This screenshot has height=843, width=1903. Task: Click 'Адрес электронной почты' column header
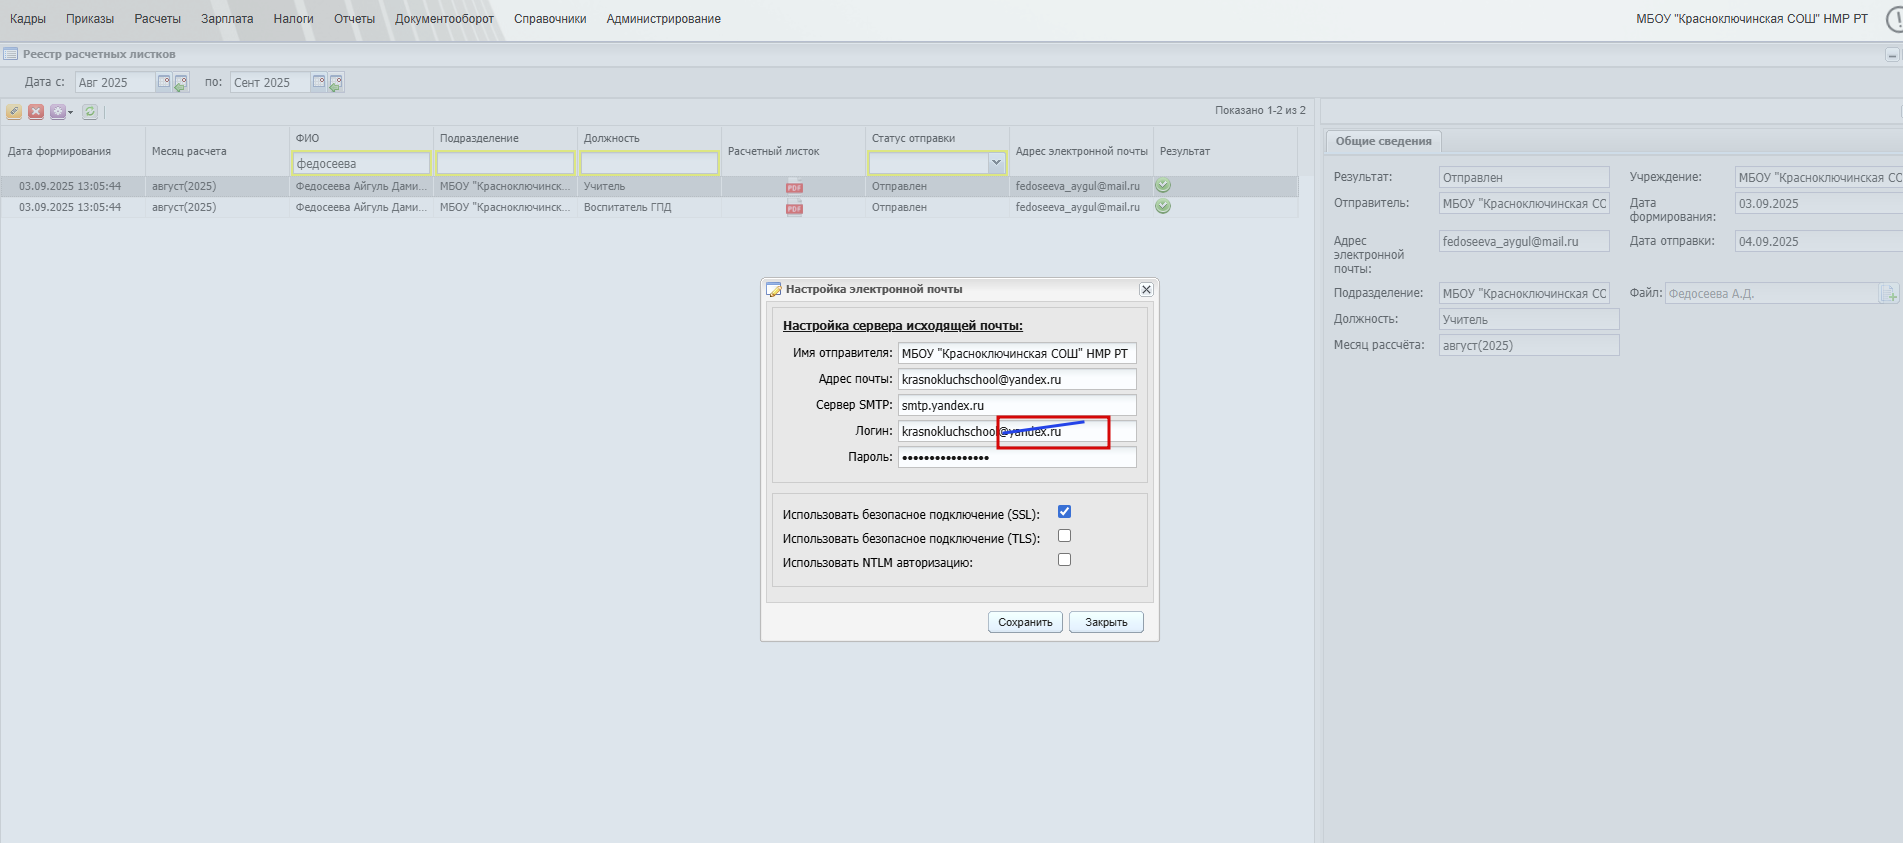tap(1081, 151)
